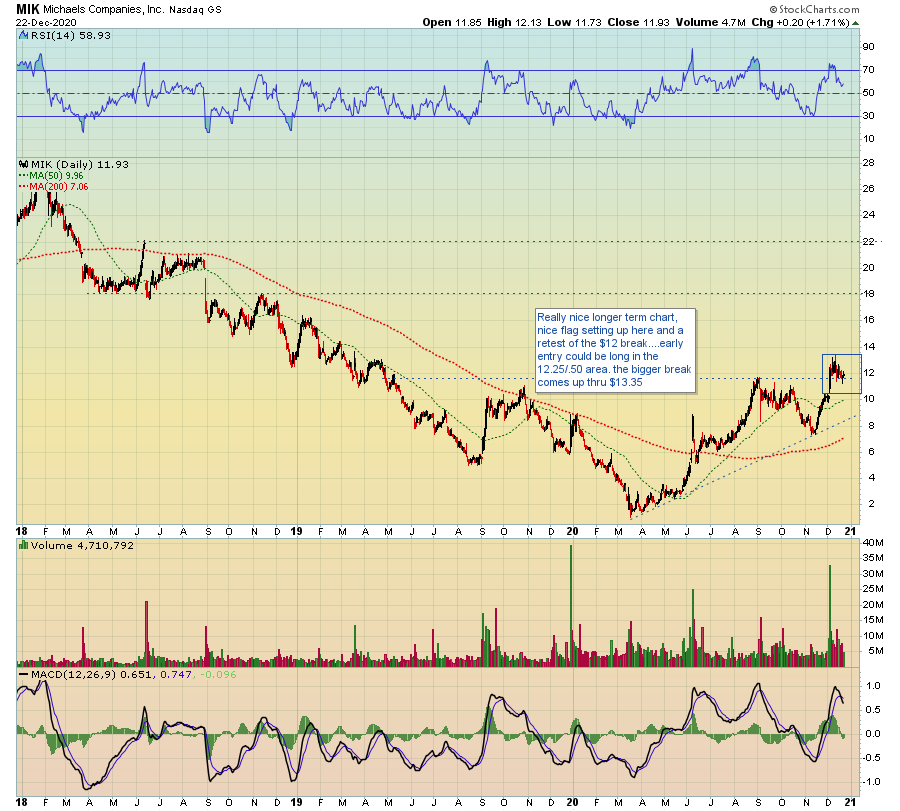
Task: Click the Chg +0.20 (+1.71%) value
Action: tap(800, 22)
